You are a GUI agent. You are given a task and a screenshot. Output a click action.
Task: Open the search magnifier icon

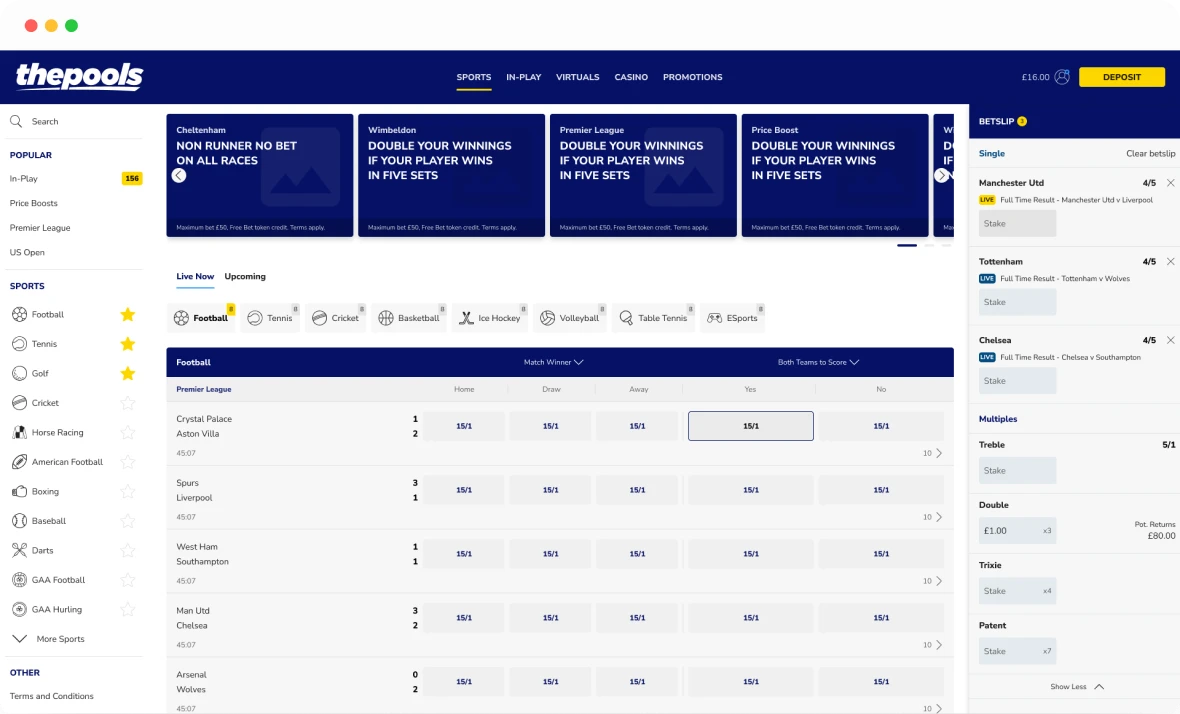(16, 121)
